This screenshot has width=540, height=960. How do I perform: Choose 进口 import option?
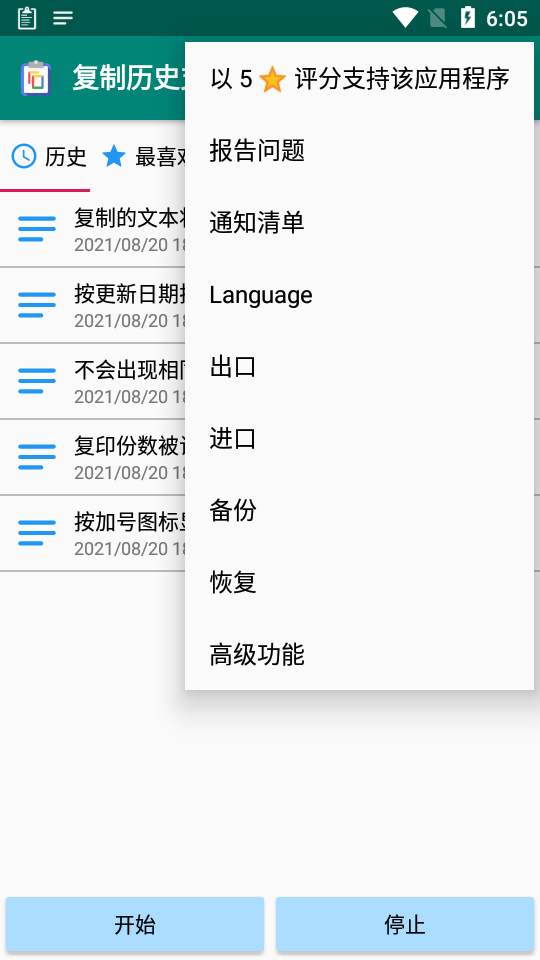359,439
